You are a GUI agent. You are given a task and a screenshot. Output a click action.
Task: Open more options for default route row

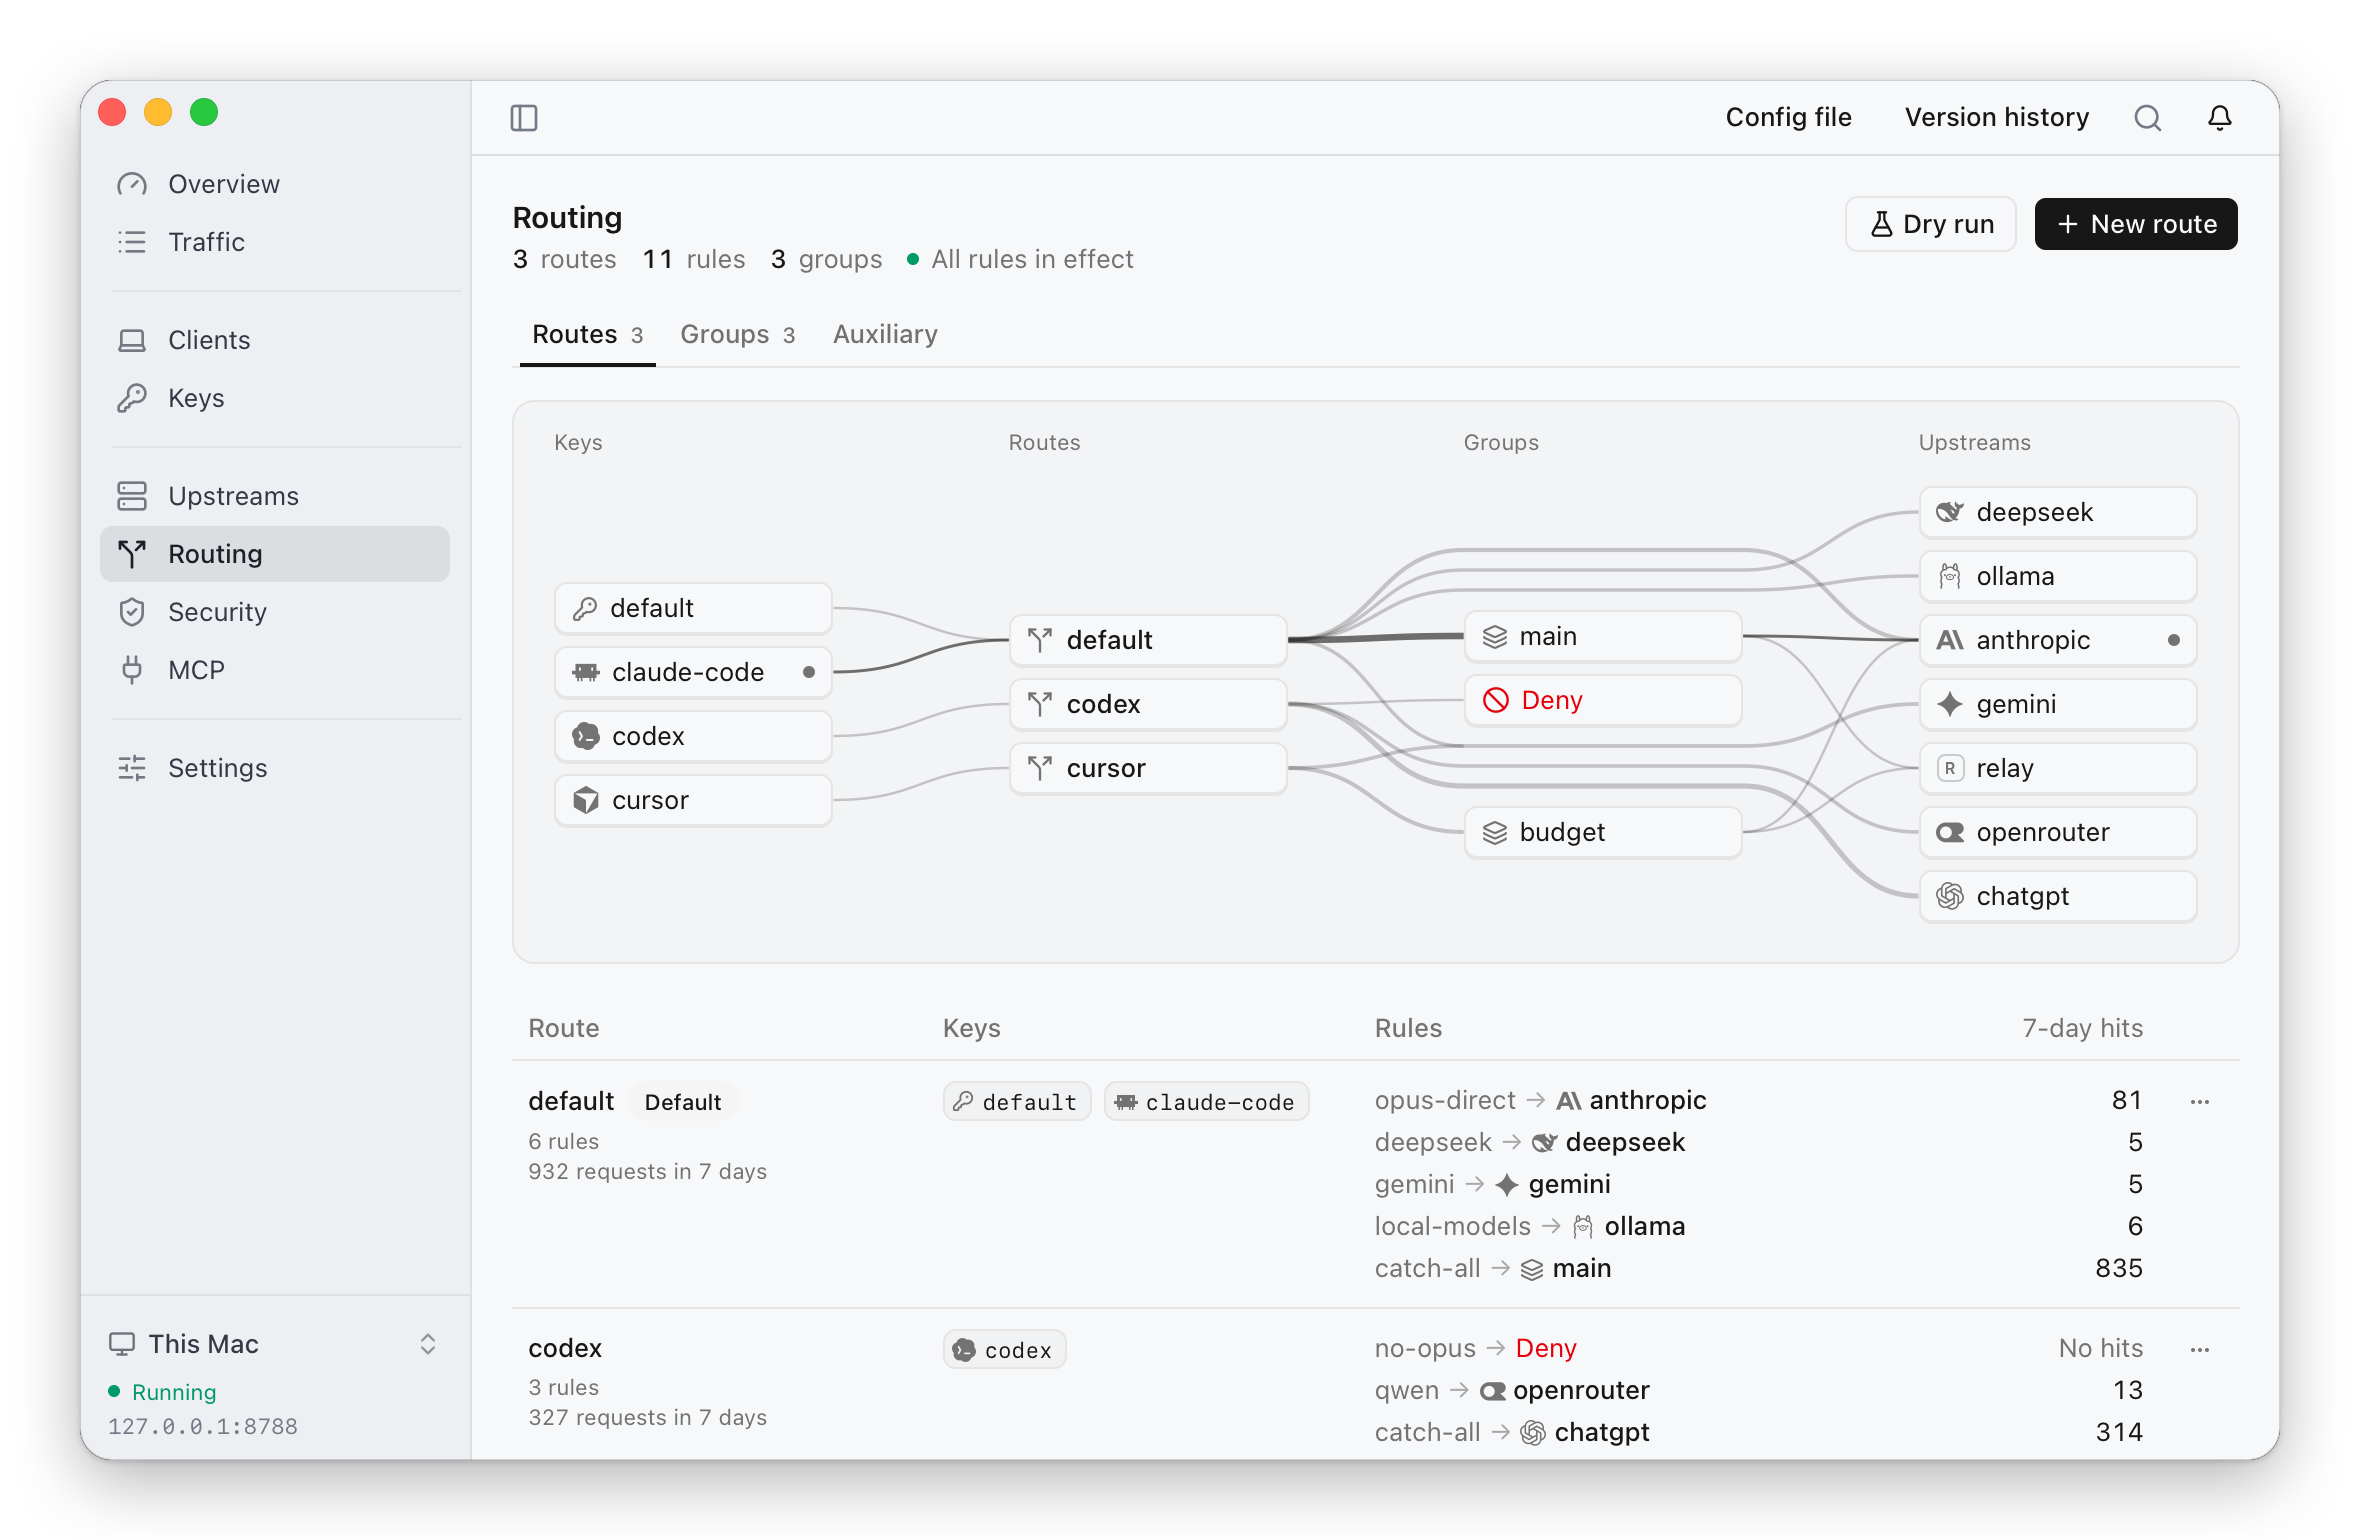click(2200, 1101)
